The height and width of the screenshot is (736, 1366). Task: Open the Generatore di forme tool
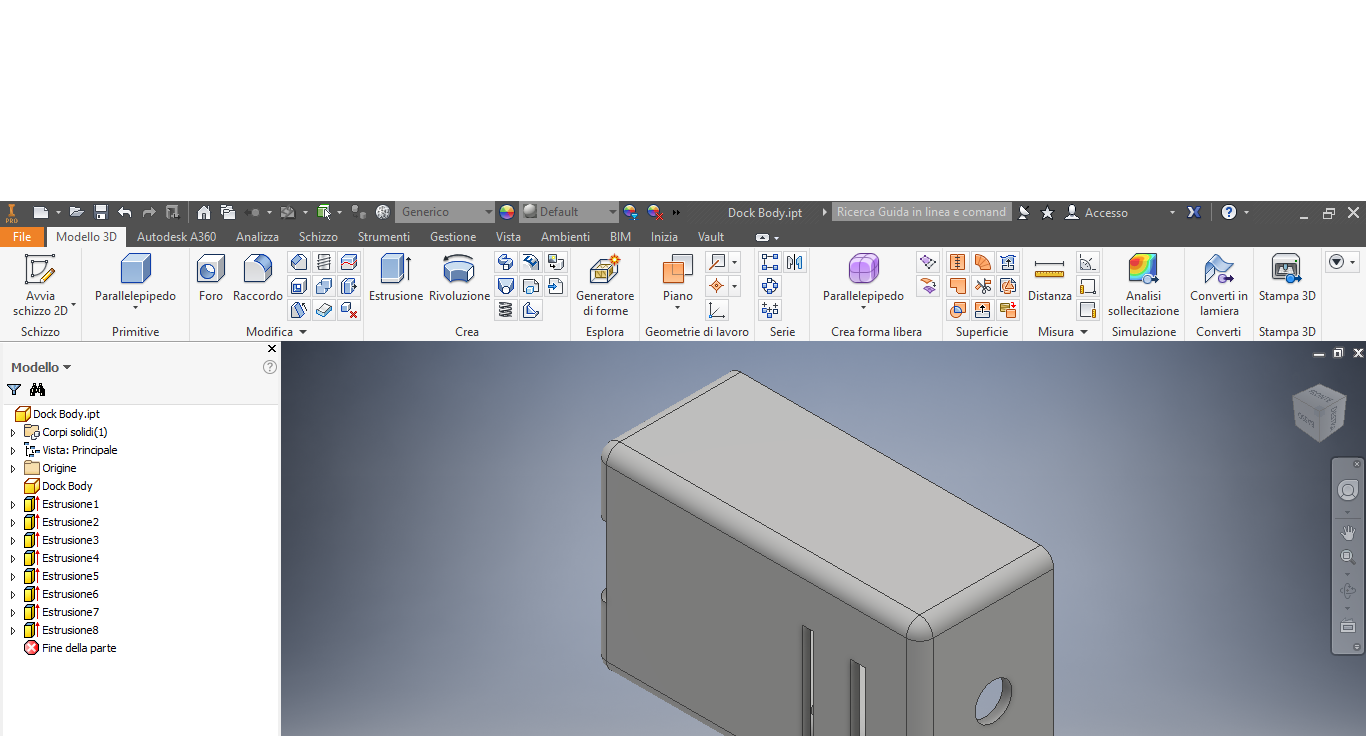(605, 285)
